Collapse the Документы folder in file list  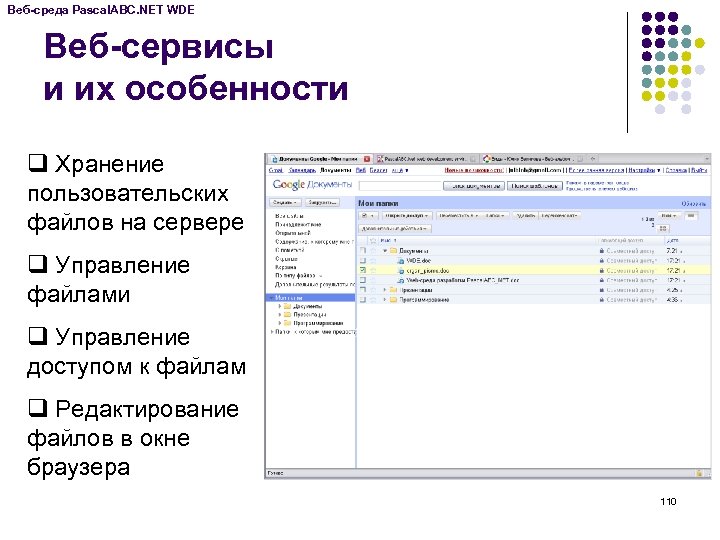point(385,251)
